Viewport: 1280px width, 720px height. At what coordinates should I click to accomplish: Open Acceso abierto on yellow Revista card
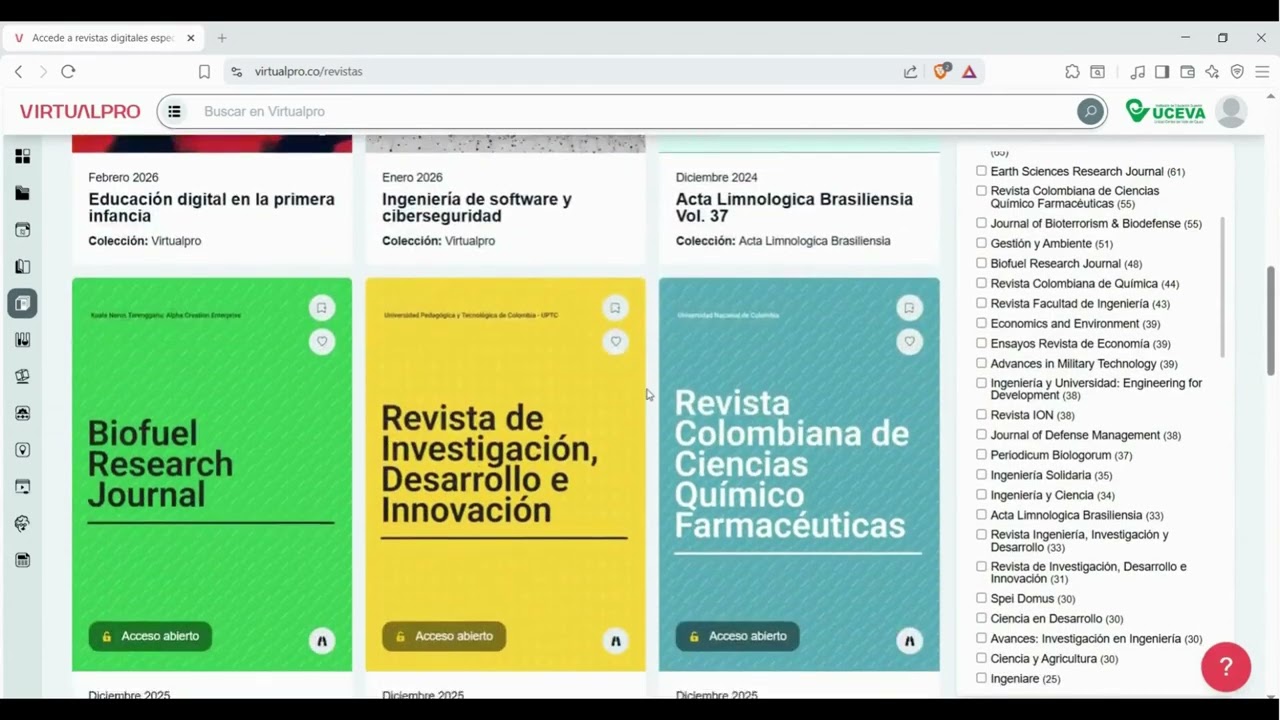pos(444,636)
